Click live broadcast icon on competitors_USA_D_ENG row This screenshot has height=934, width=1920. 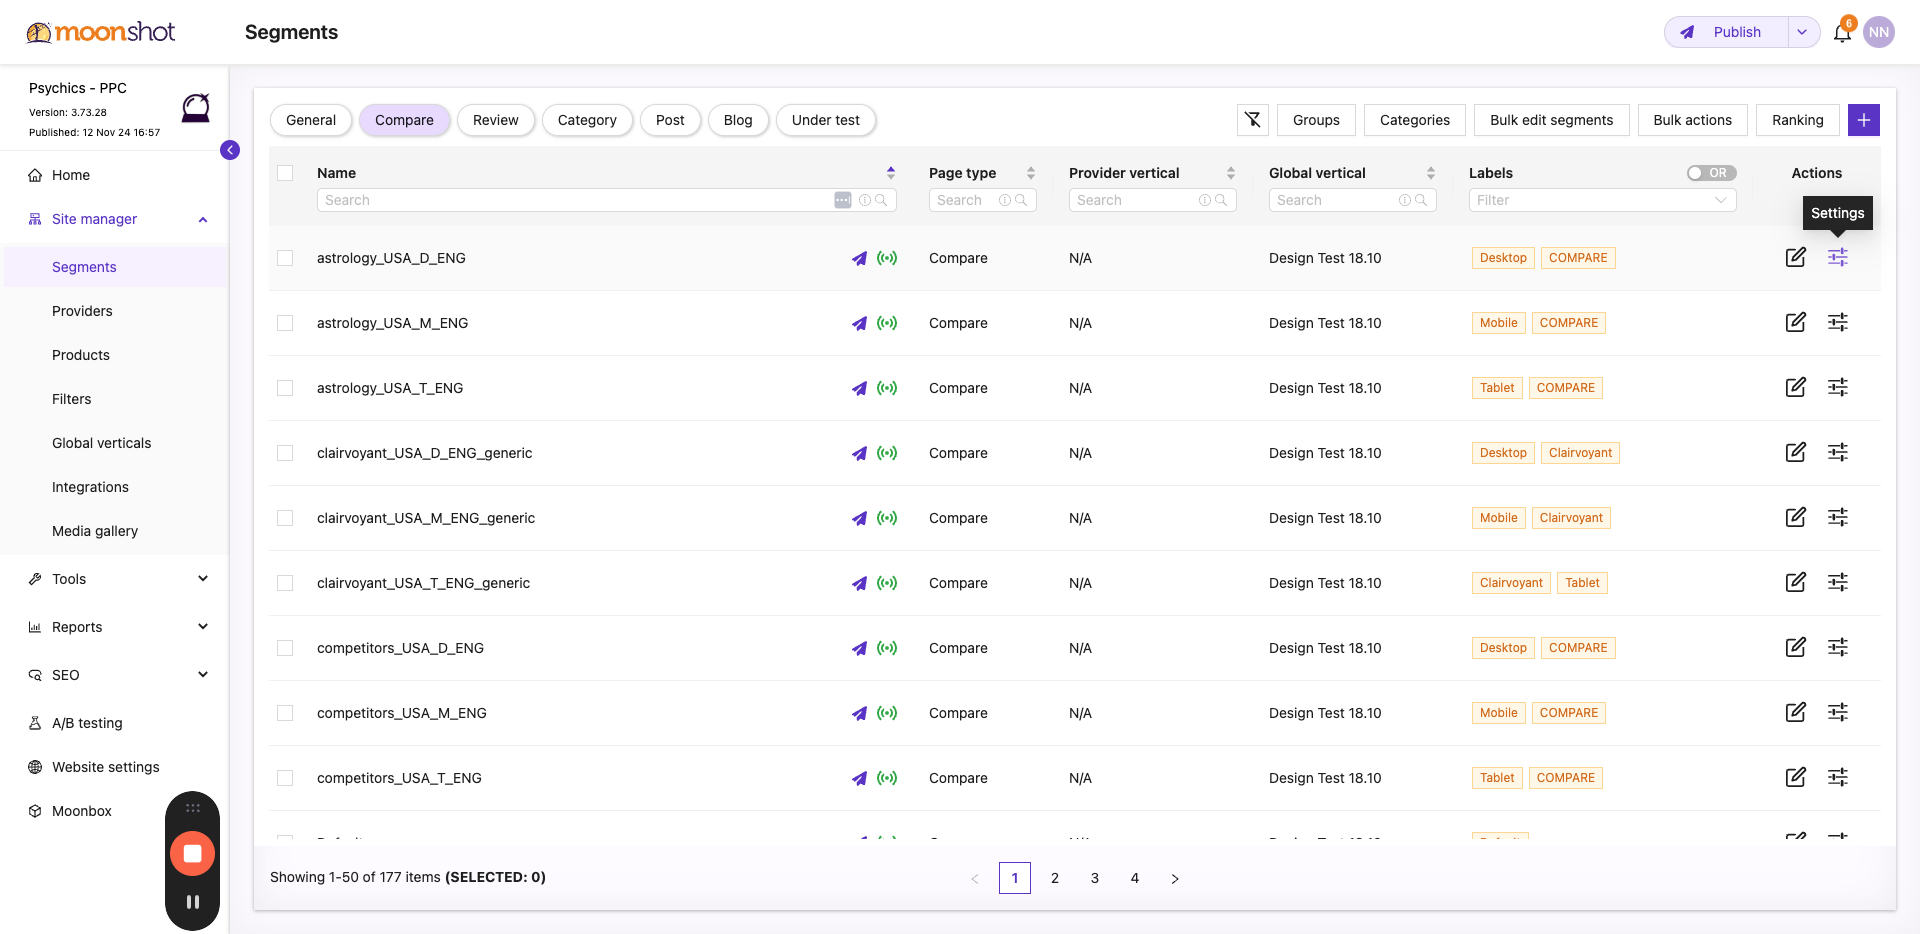[x=887, y=648]
